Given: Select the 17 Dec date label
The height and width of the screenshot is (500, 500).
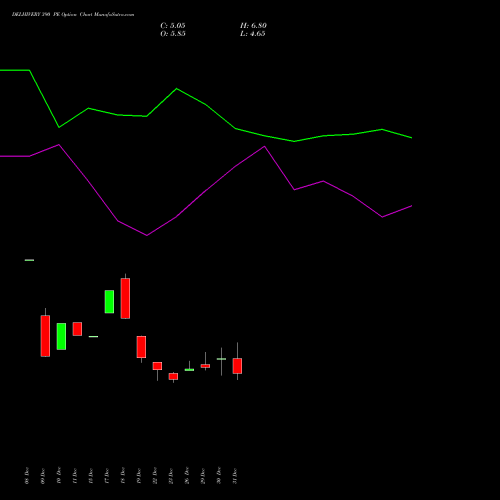Looking at the screenshot, I should [x=107, y=476].
